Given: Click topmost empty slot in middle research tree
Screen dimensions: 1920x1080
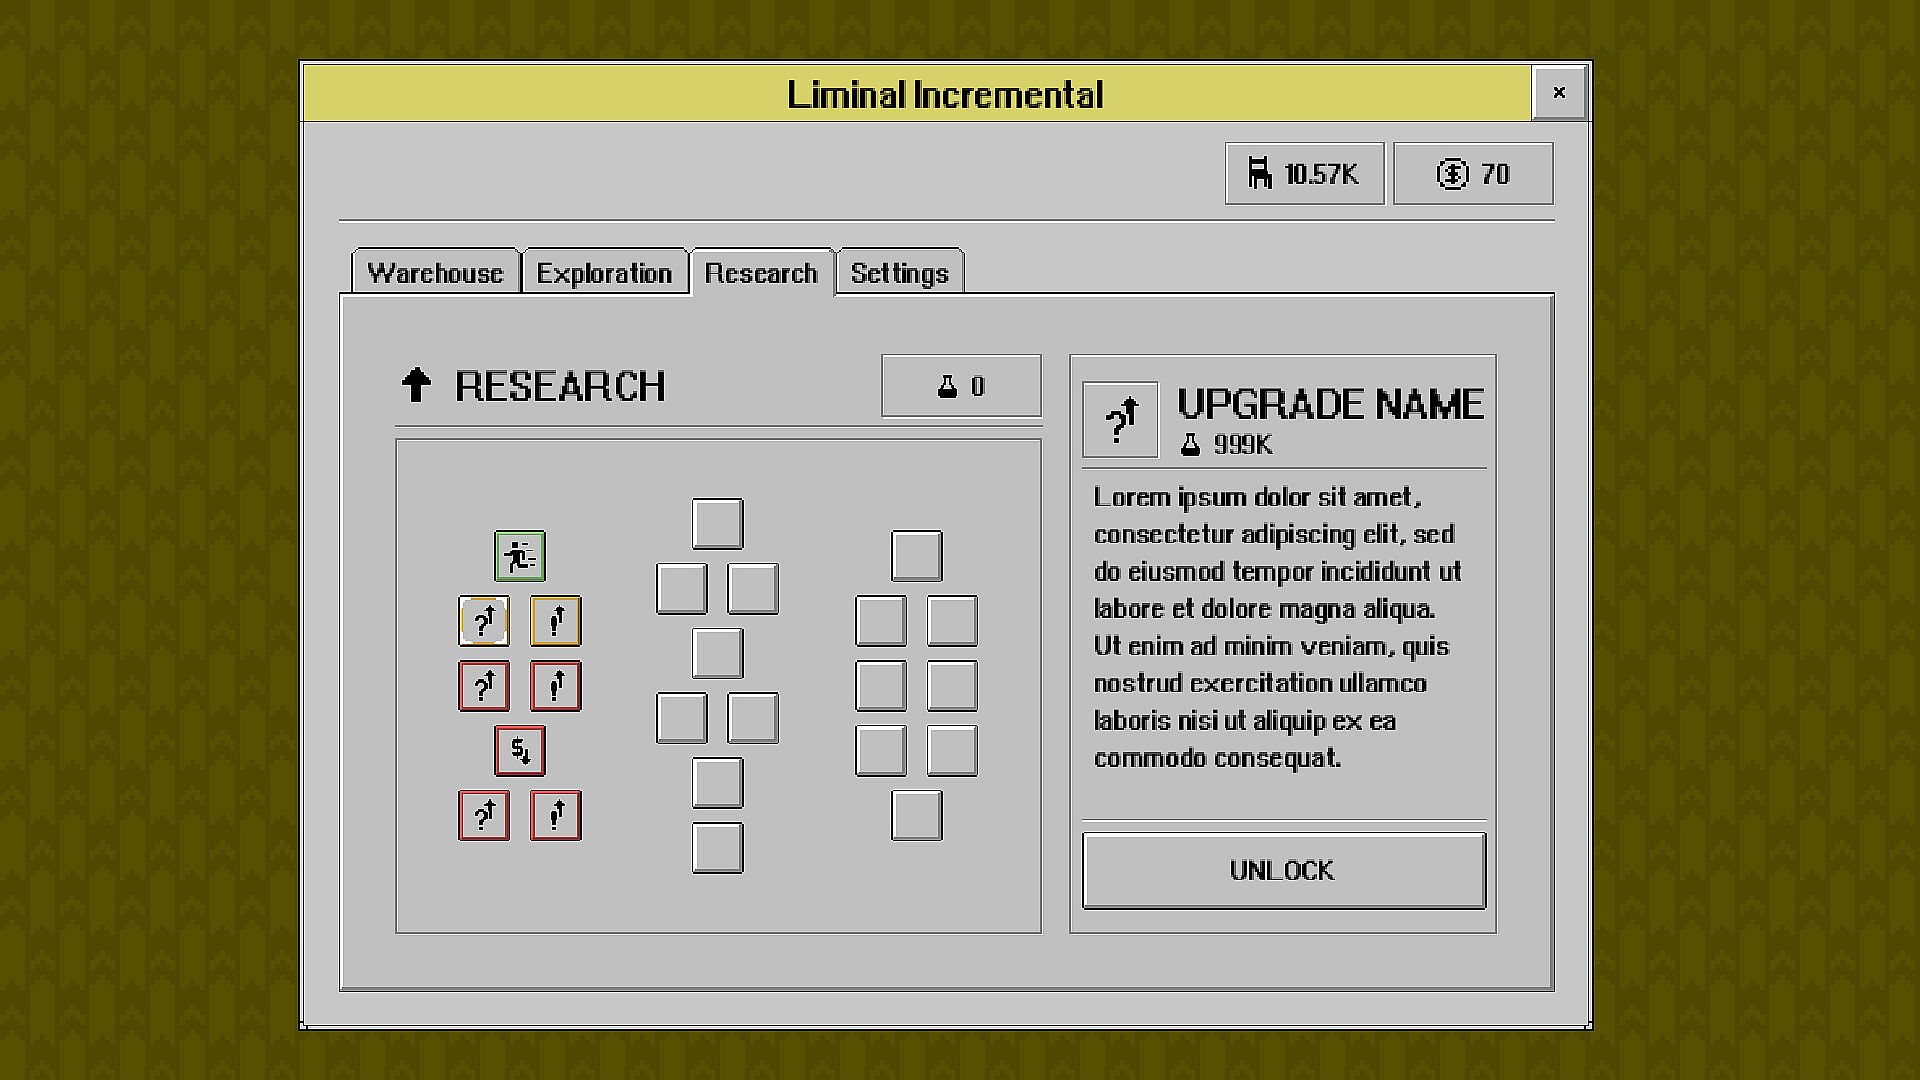Looking at the screenshot, I should click(x=718, y=524).
